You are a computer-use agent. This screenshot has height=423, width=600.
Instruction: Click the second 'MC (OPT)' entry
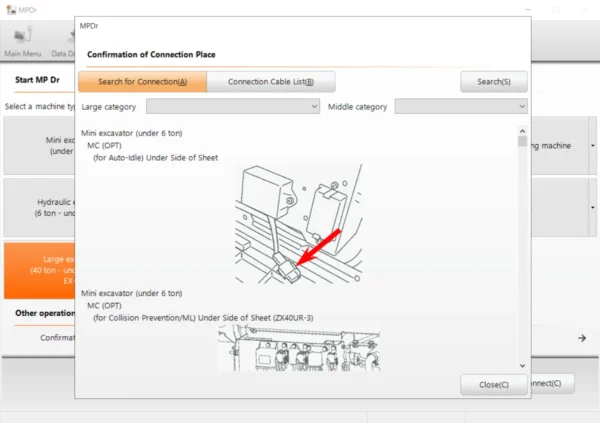[104, 305]
